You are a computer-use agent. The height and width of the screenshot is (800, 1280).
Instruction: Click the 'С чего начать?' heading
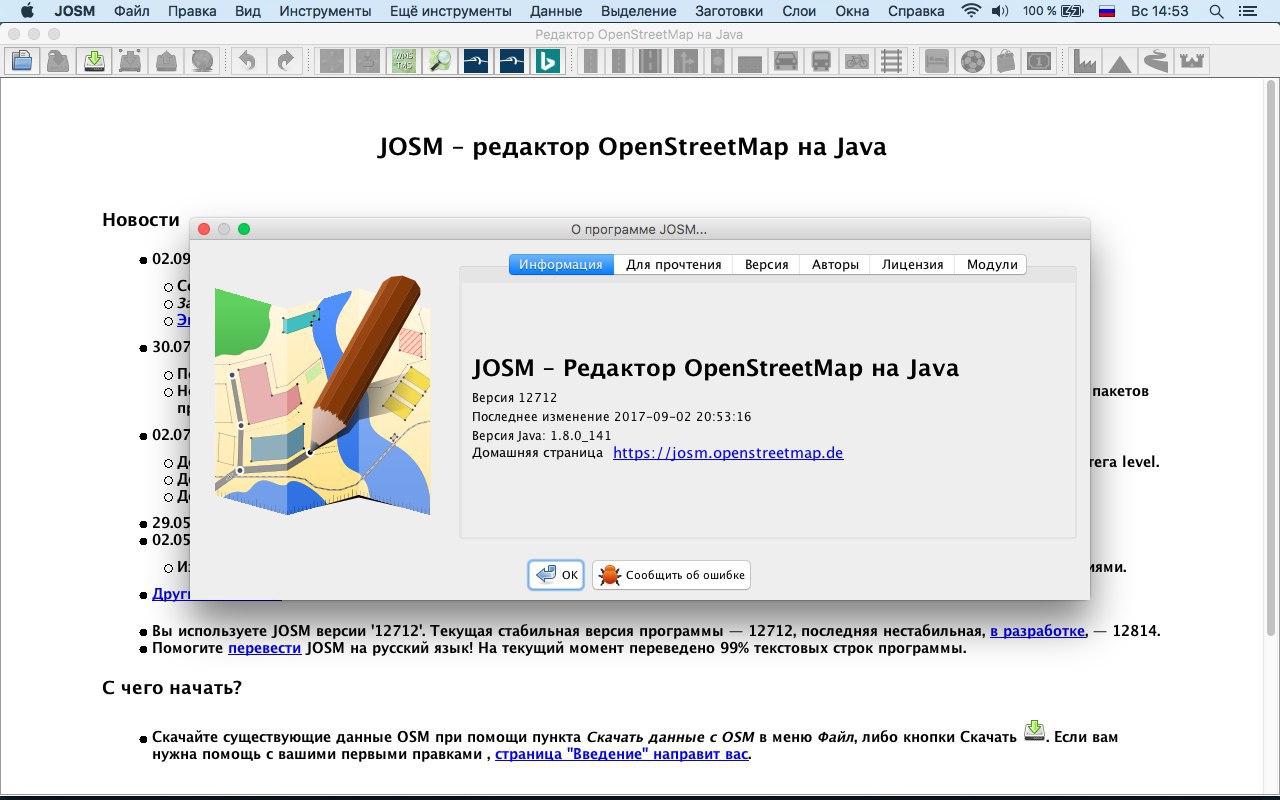click(172, 688)
